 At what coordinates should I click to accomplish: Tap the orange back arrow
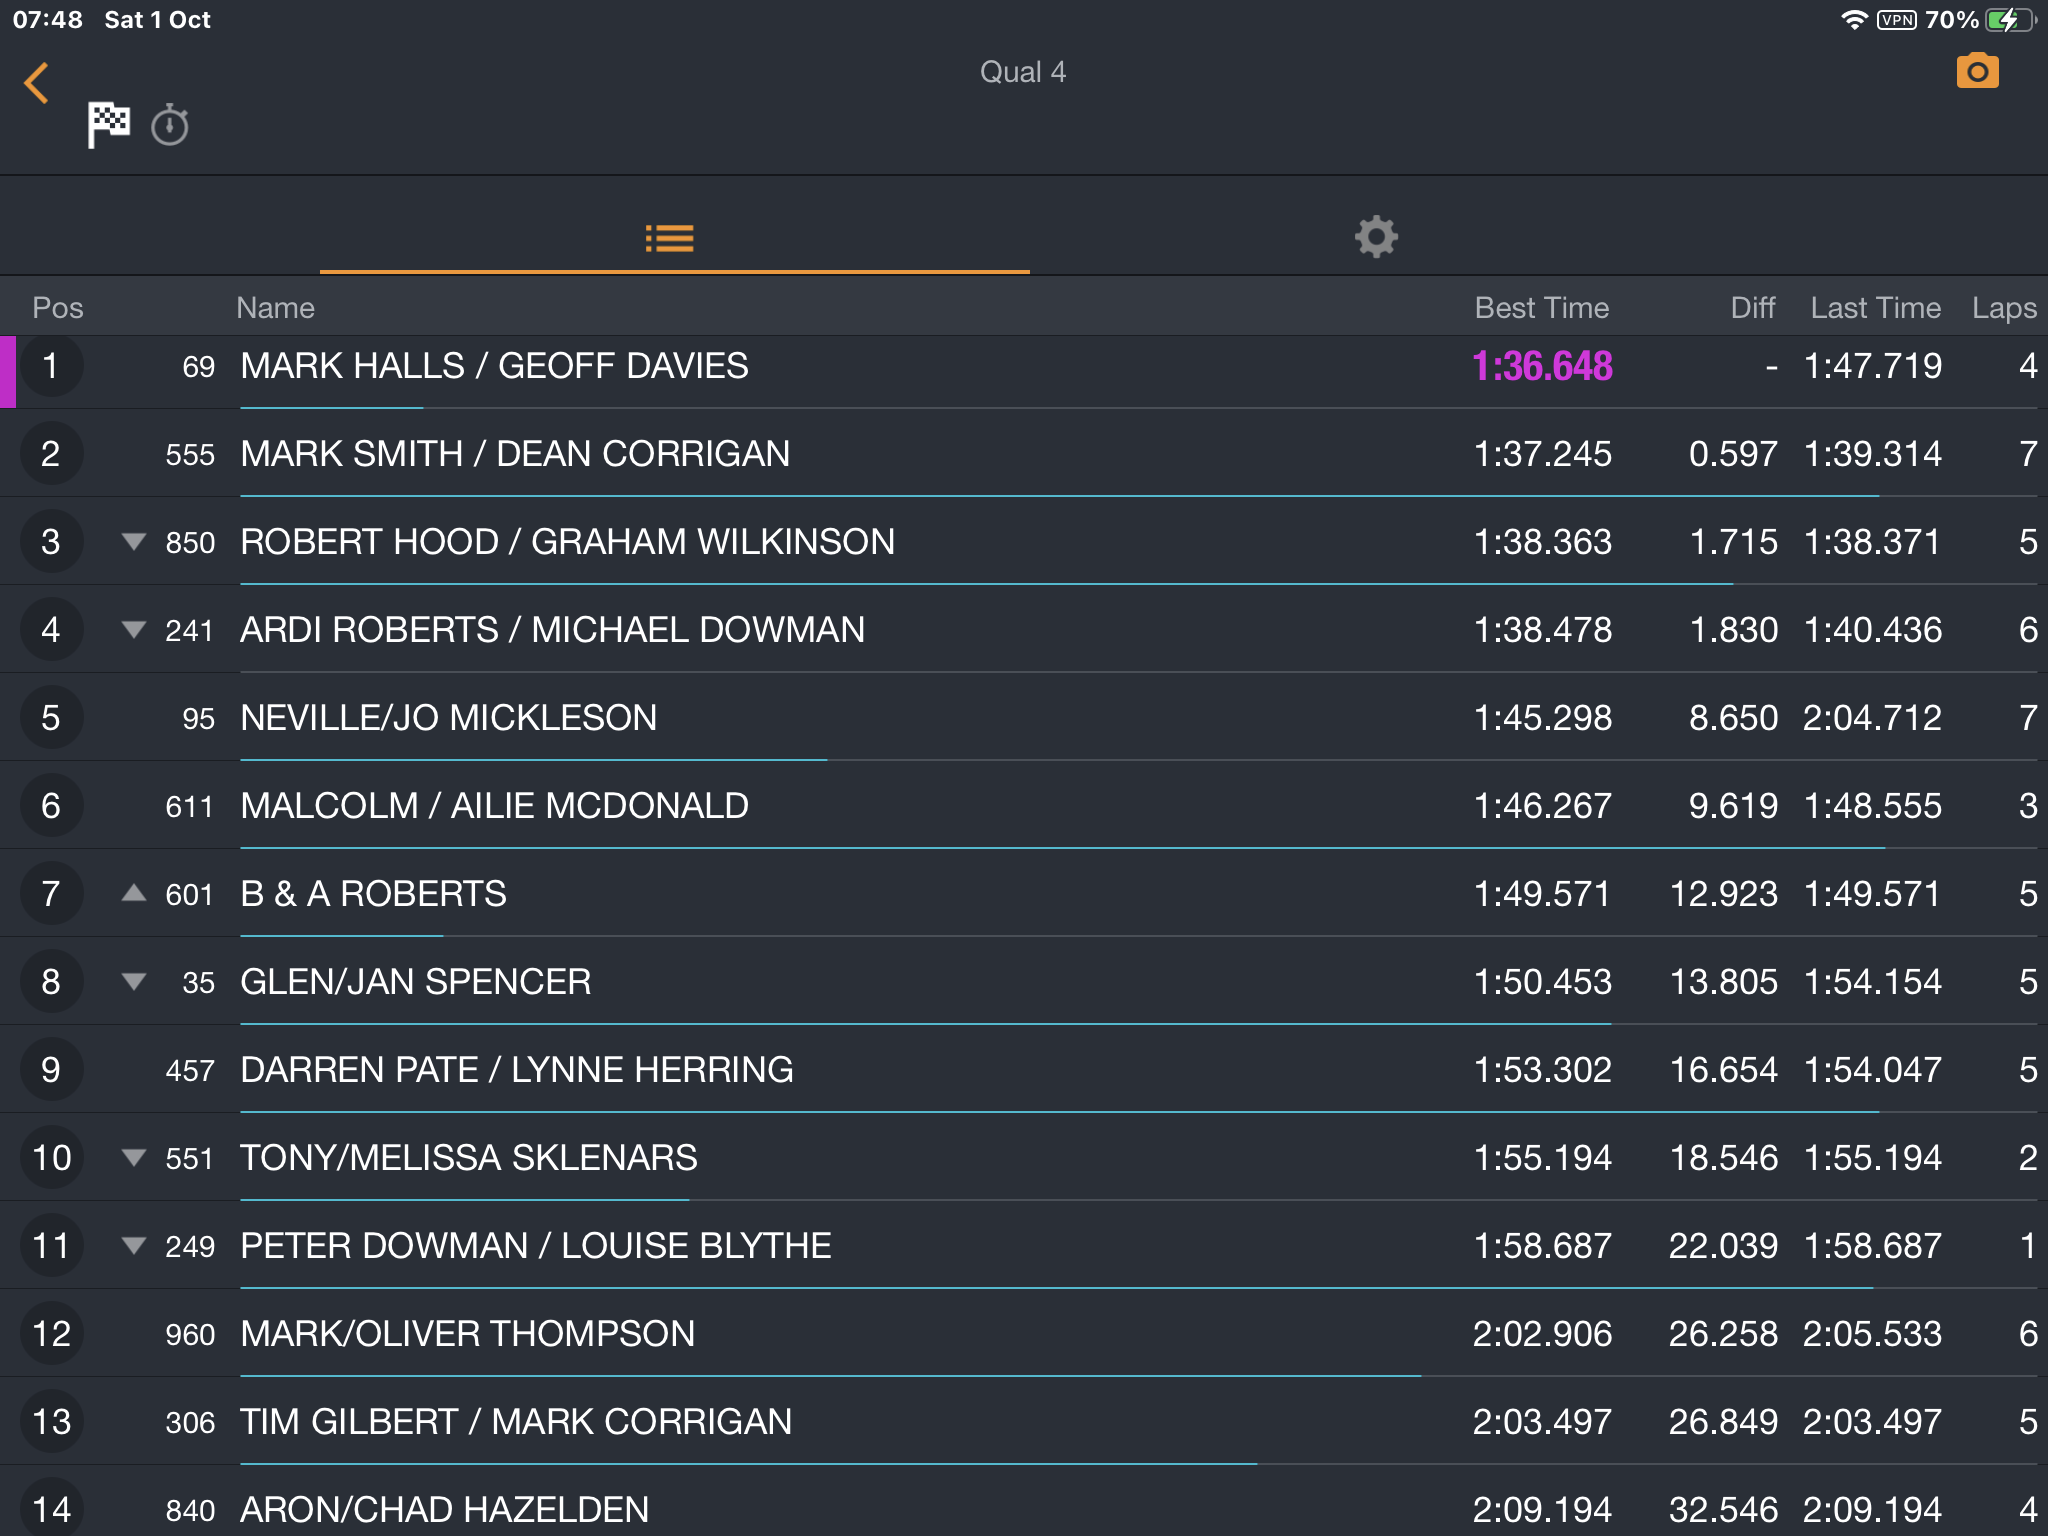point(37,83)
